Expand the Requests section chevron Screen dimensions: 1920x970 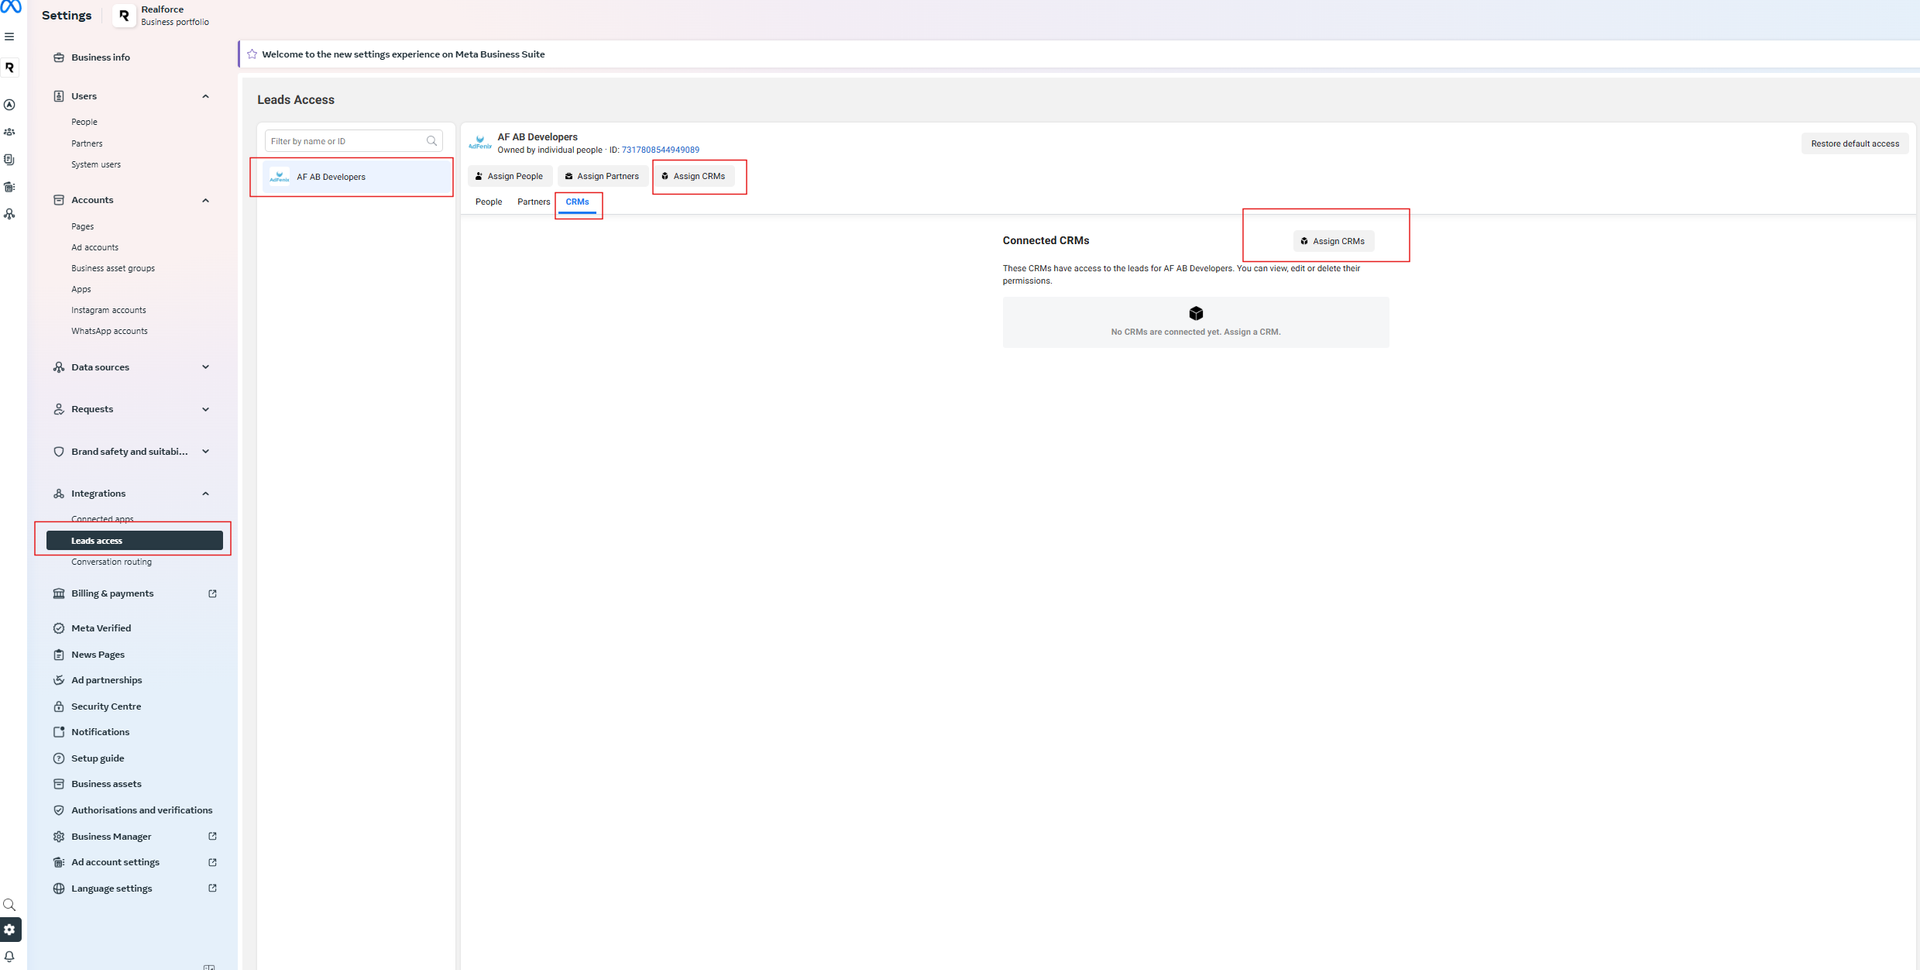tap(206, 409)
